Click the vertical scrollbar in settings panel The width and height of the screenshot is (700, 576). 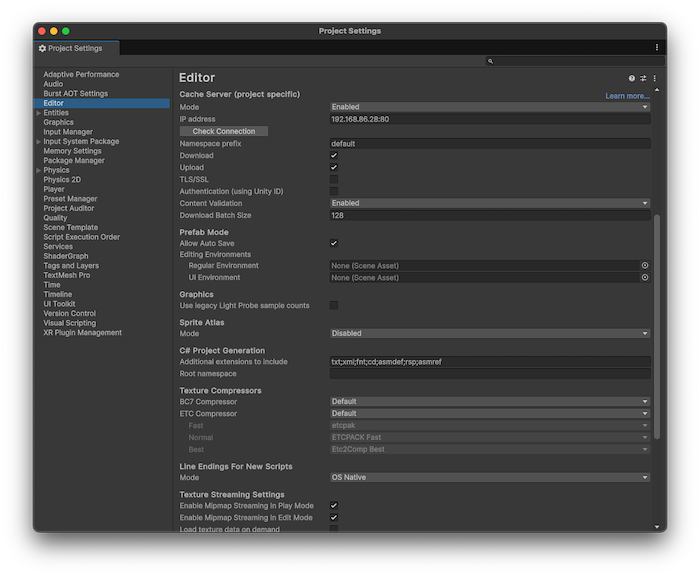658,325
